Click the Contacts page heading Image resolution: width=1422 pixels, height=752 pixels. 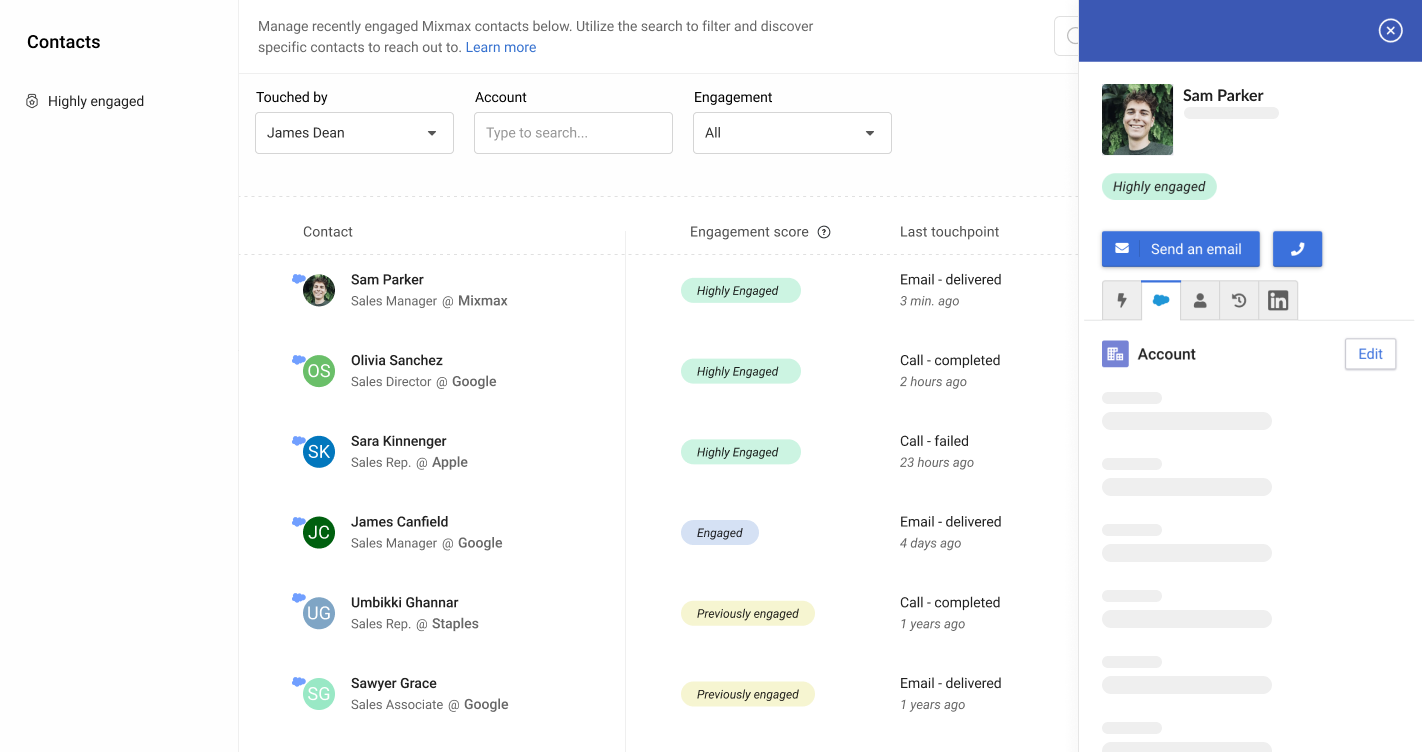pyautogui.click(x=64, y=42)
